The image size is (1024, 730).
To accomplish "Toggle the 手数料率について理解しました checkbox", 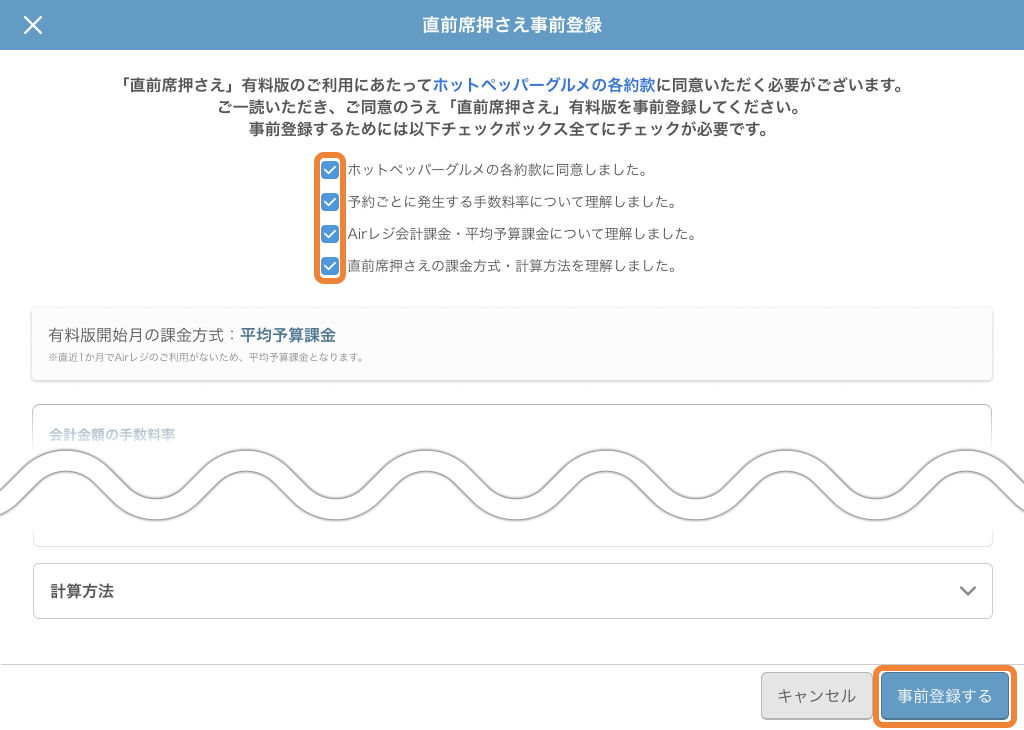I will (x=328, y=201).
